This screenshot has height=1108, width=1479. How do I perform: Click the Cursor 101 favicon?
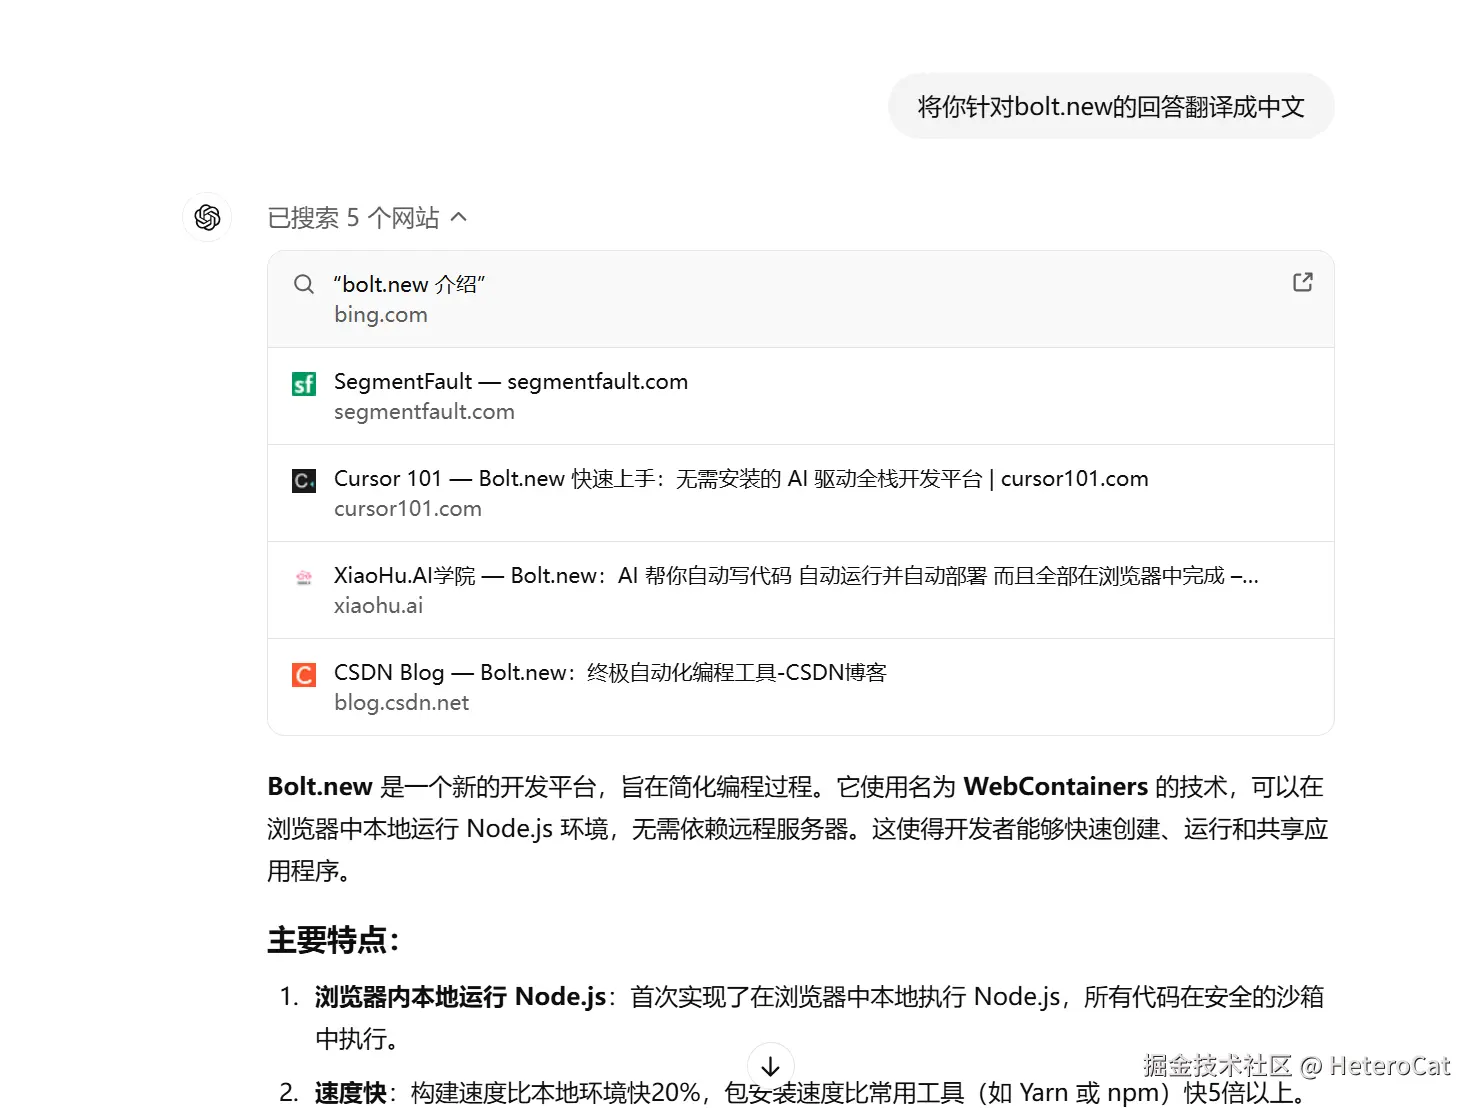304,481
